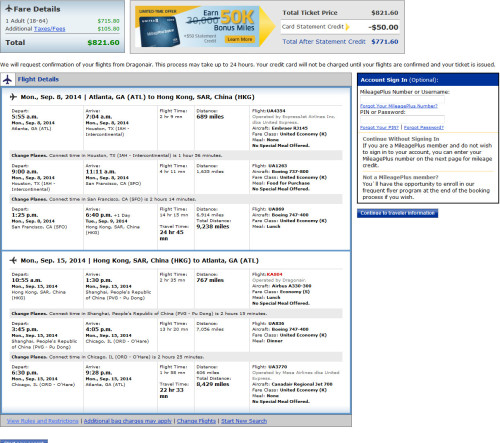Click the airplane icon beside Fare Details

pos(9,9)
